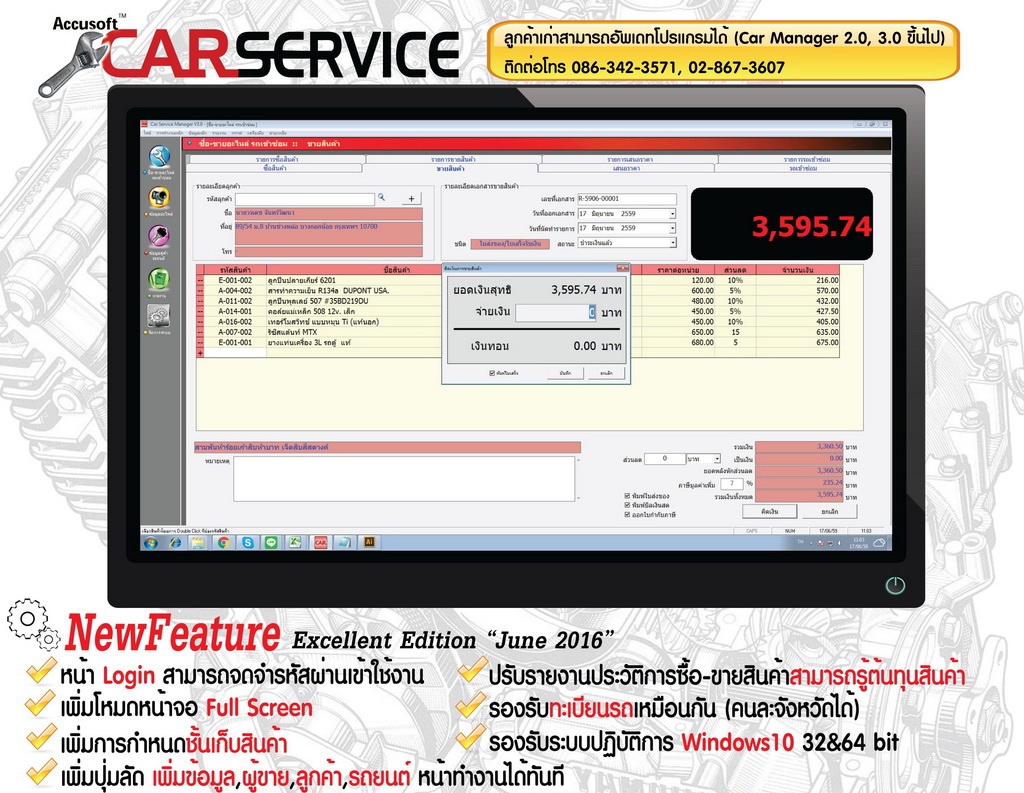Open LINE from the taskbar

tap(271, 543)
